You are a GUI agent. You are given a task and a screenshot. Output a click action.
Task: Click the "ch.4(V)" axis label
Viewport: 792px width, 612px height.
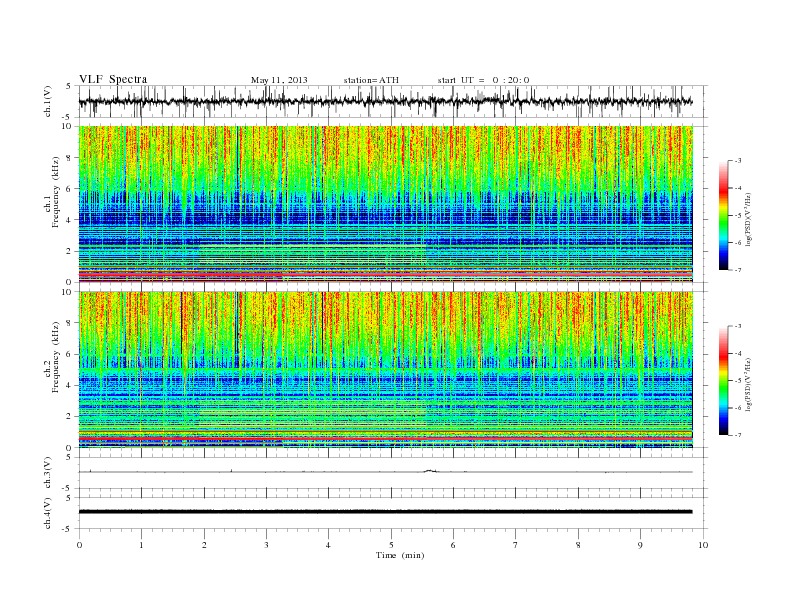click(x=48, y=513)
